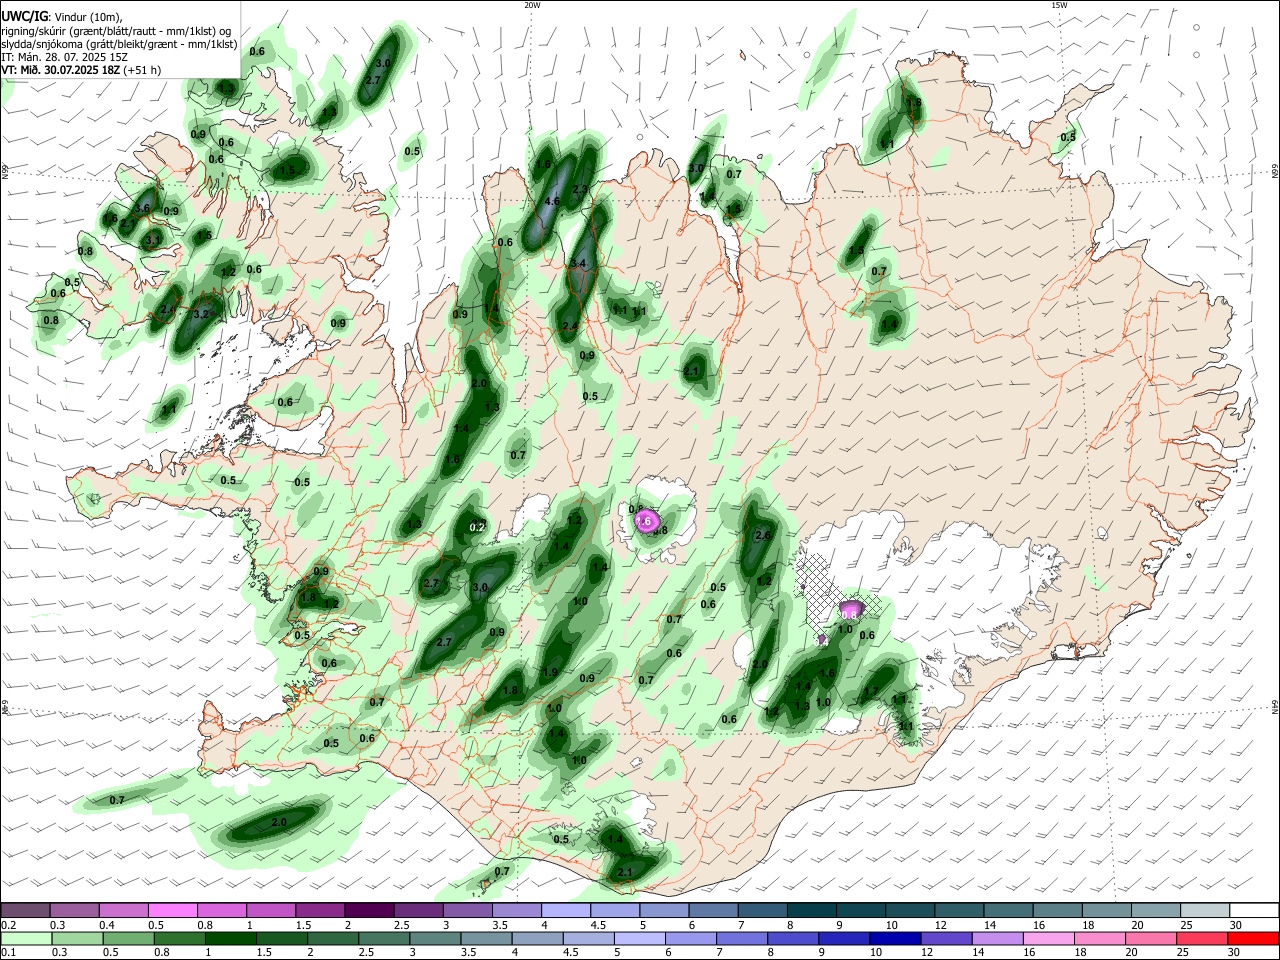Click valid time 'VT: Mið. 30.07.2025 18Z'

(61, 70)
